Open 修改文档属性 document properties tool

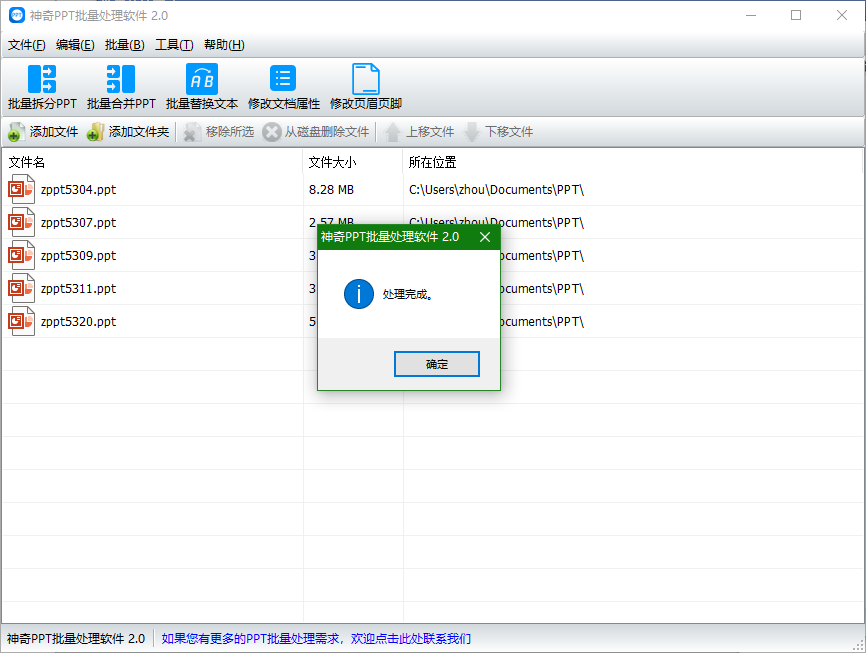(x=284, y=80)
